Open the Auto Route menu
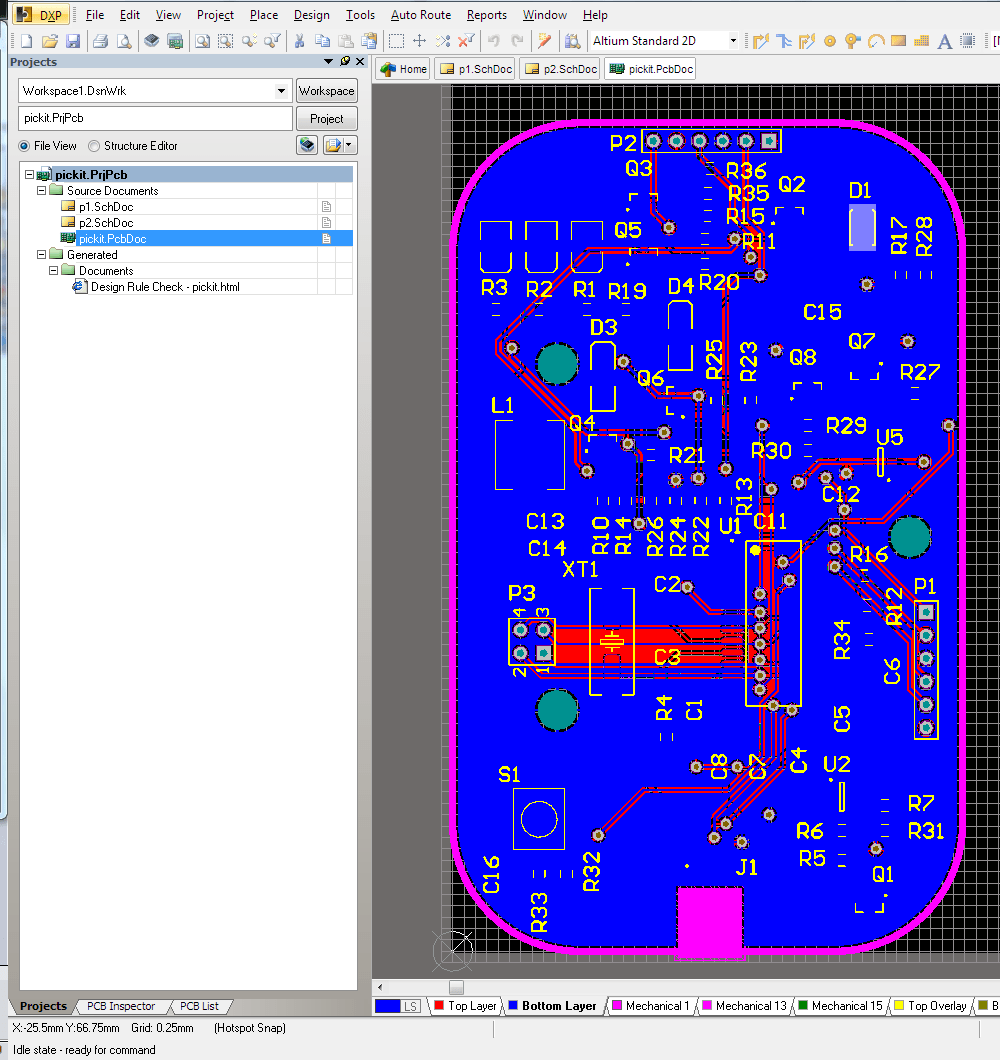Screen dimensions: 1000x1060 pos(420,14)
